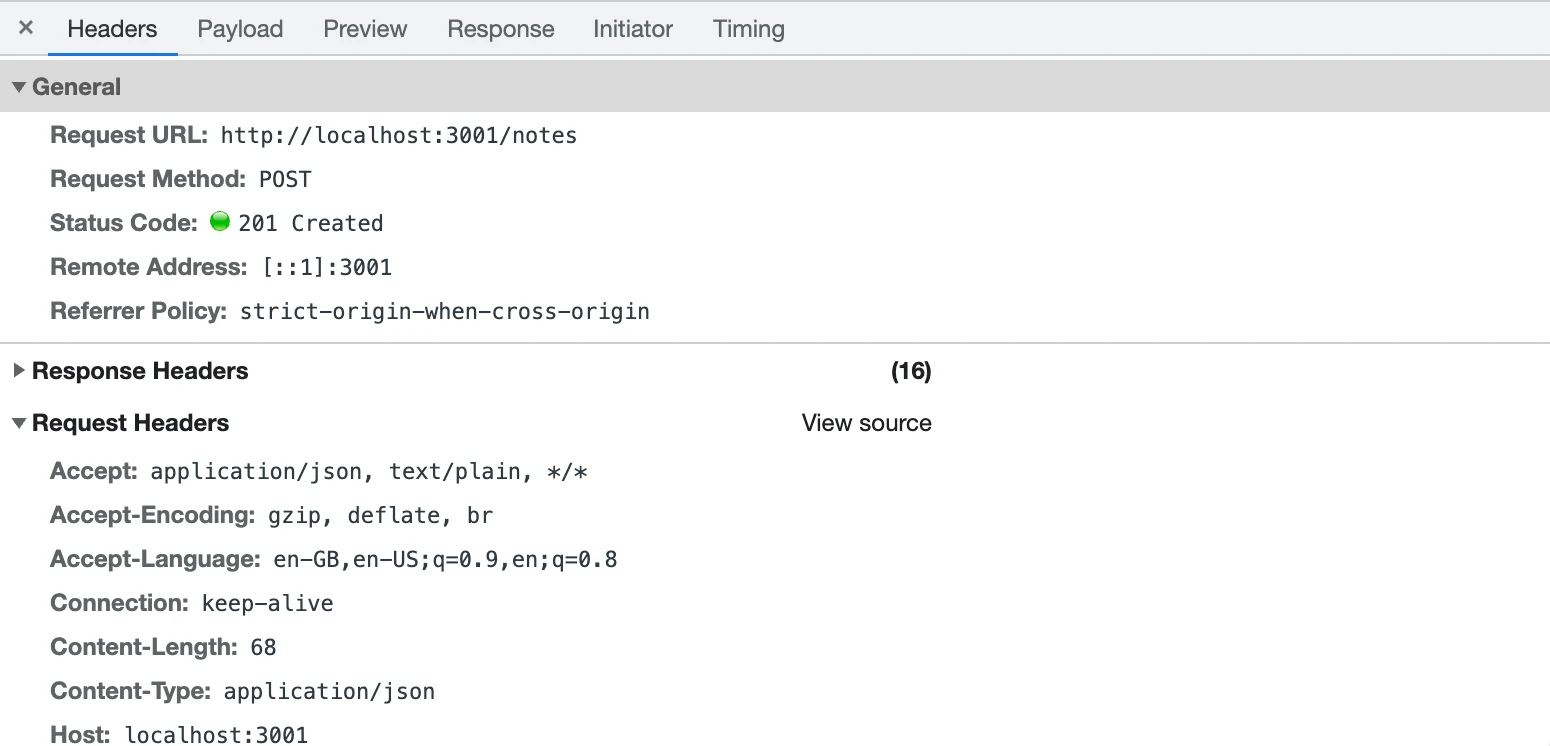This screenshot has width=1550, height=746.
Task: Click the Status Code label
Action: click(x=124, y=223)
